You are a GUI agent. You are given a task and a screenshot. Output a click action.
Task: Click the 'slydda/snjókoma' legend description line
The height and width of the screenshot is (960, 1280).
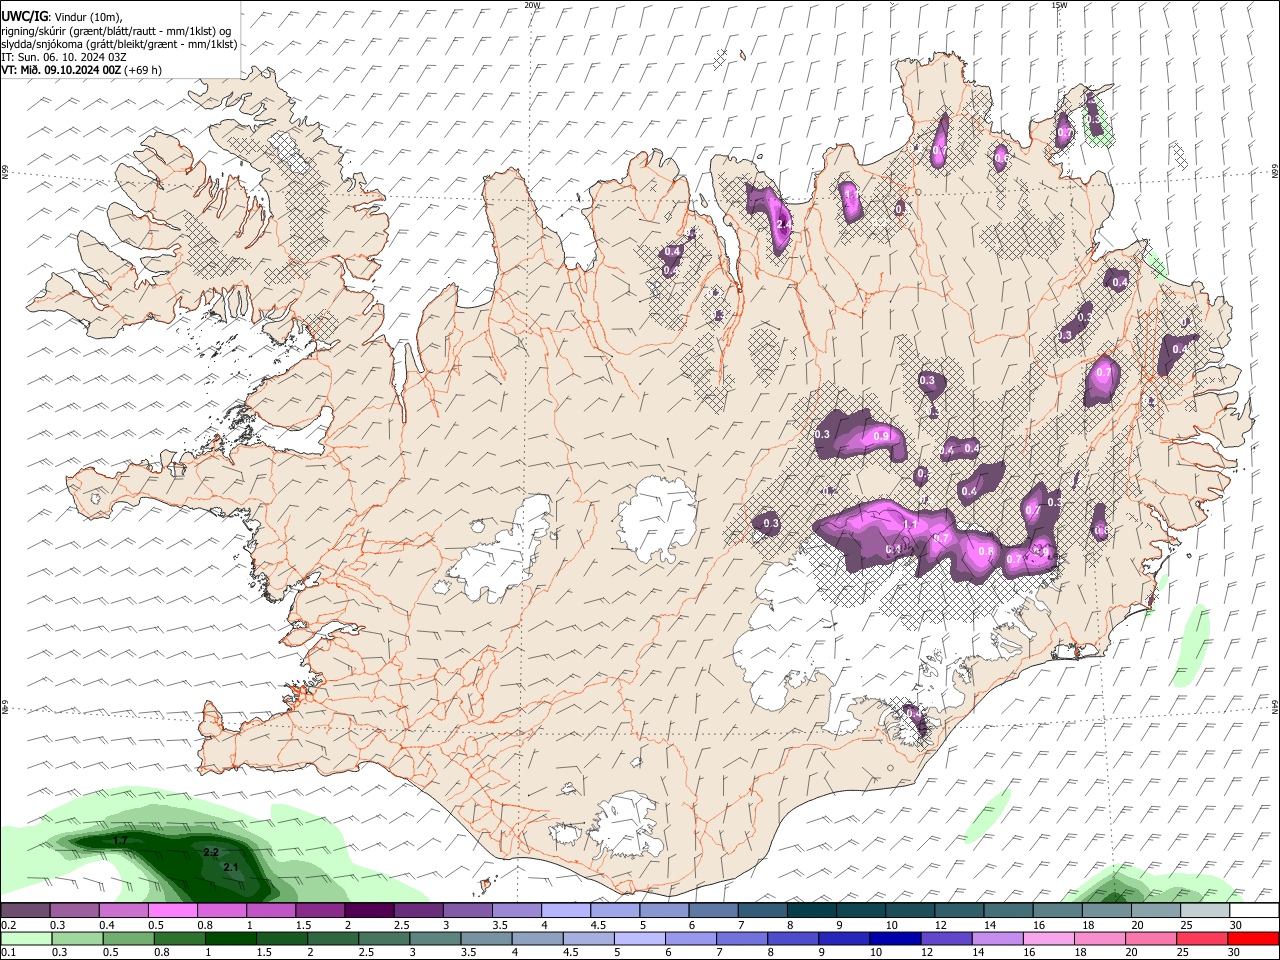pos(119,44)
